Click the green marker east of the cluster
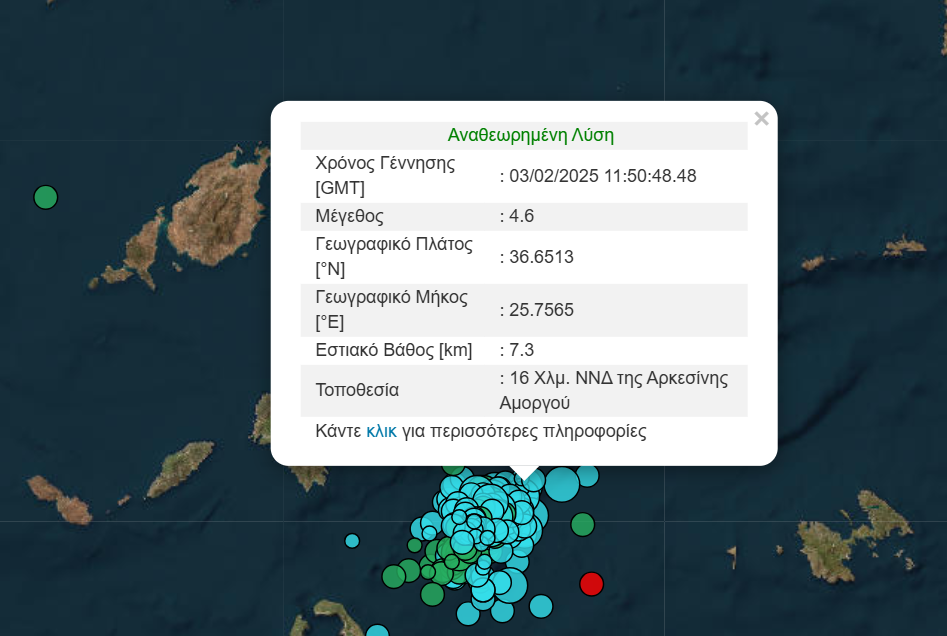Image resolution: width=947 pixels, height=636 pixels. point(582,524)
